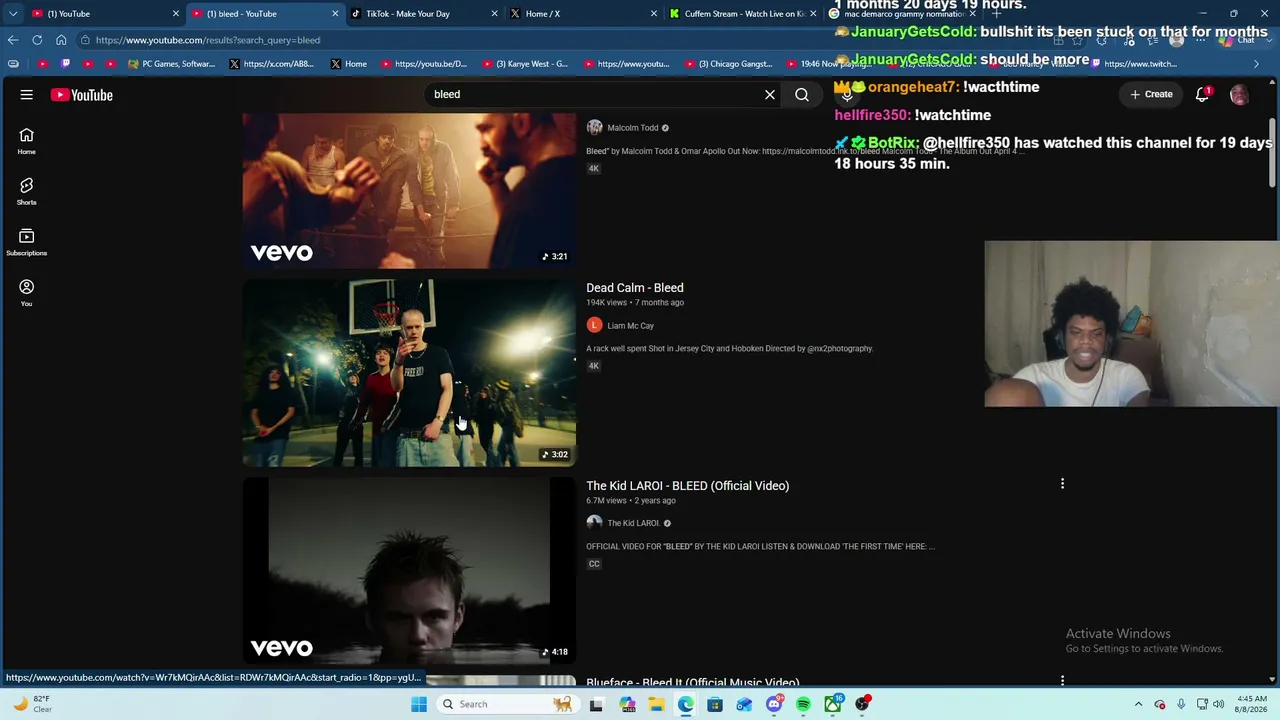Reload the page with refresh button
The width and height of the screenshot is (1280, 720).
click(x=37, y=40)
